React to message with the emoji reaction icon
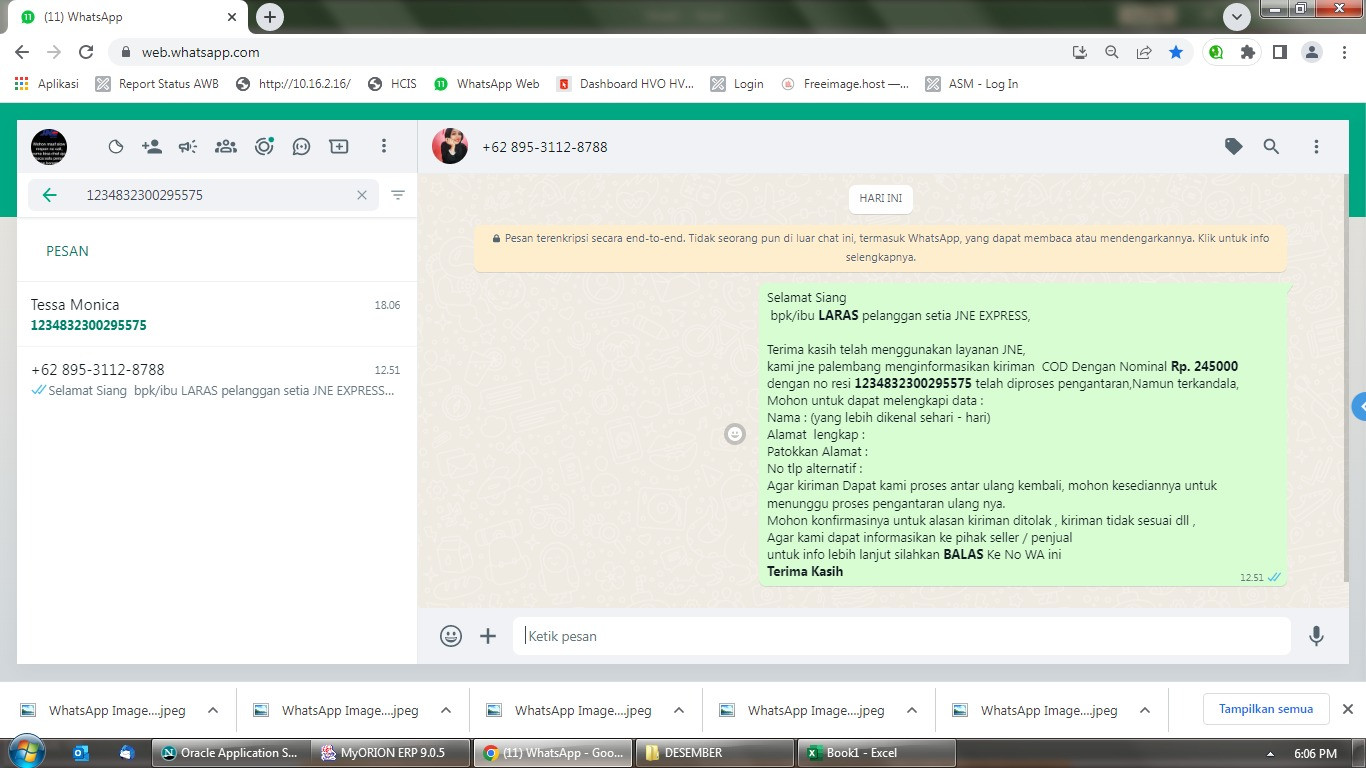 coord(735,434)
